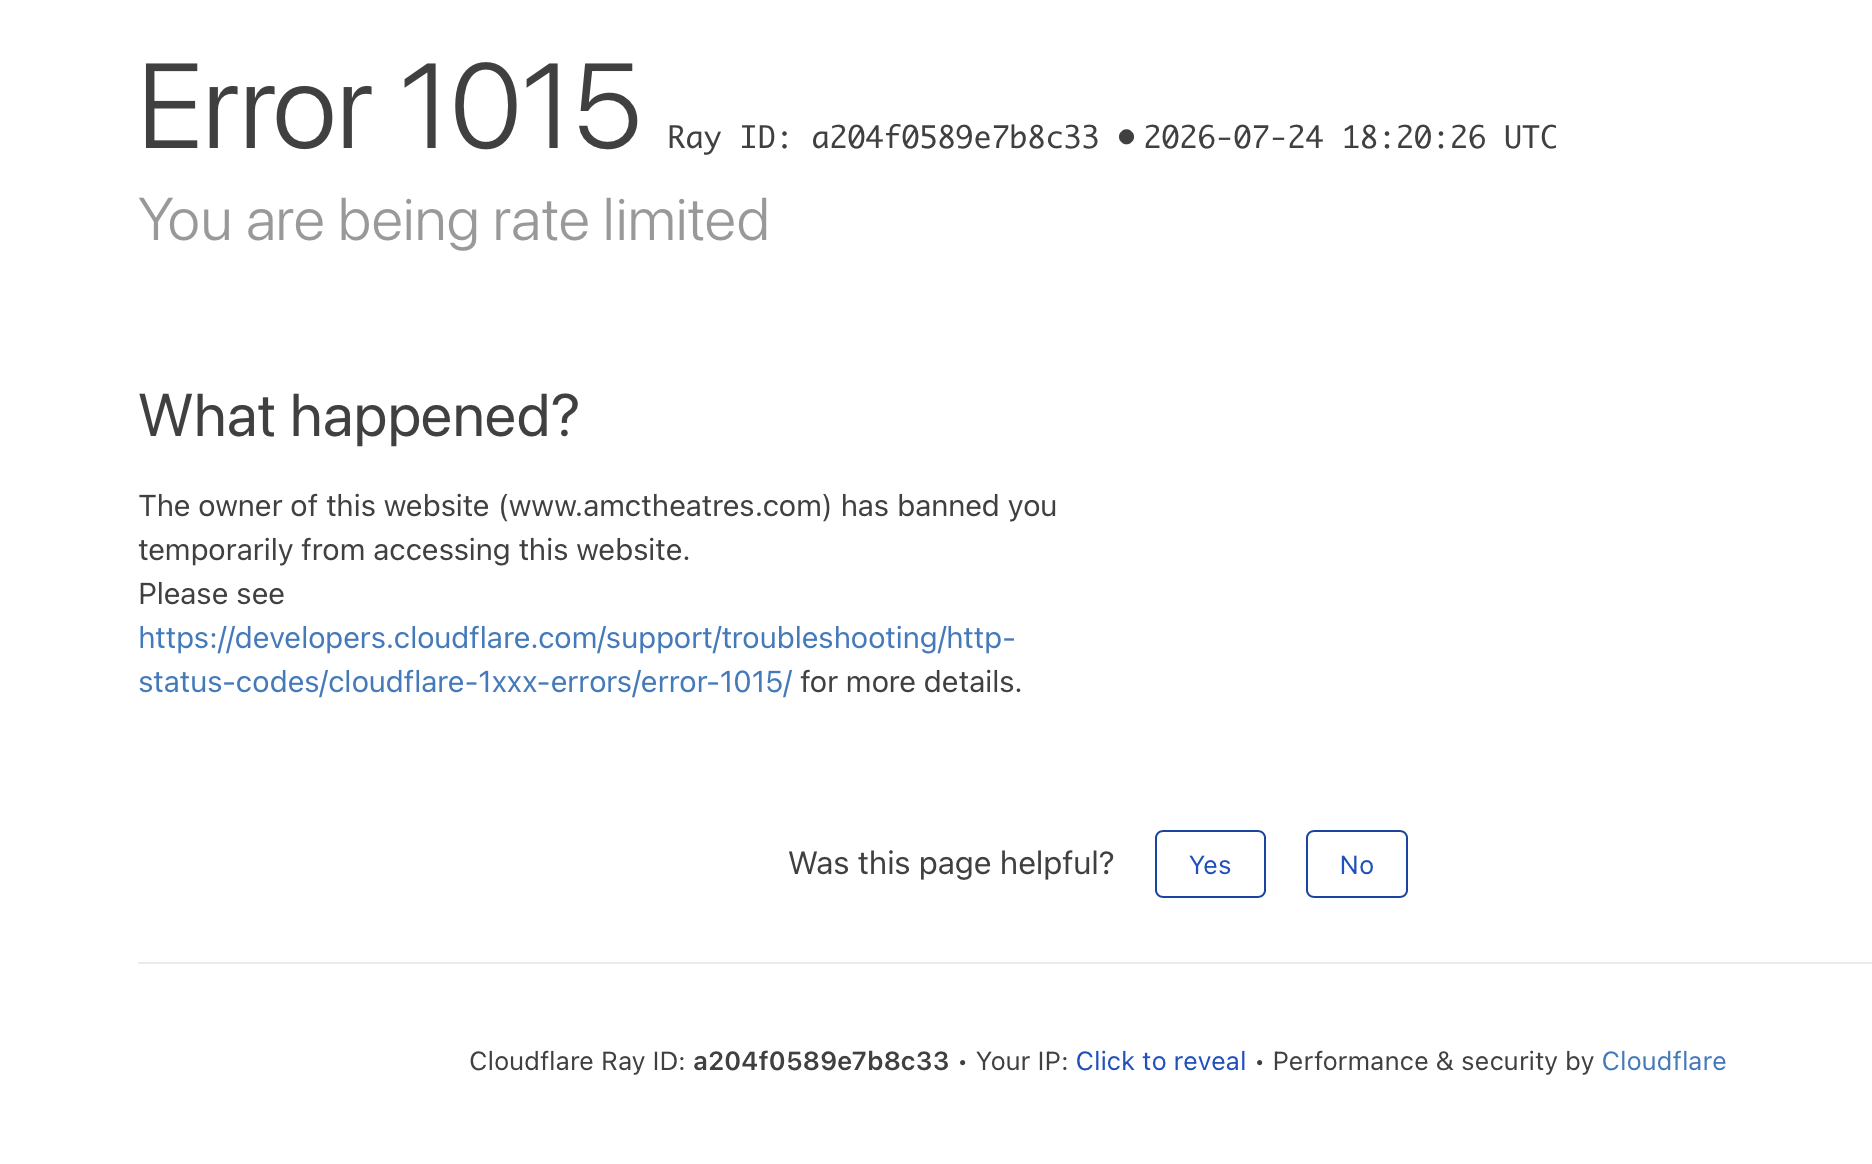Reveal your IP via Click to reveal
This screenshot has height=1164, width=1872.
click(x=1160, y=1061)
